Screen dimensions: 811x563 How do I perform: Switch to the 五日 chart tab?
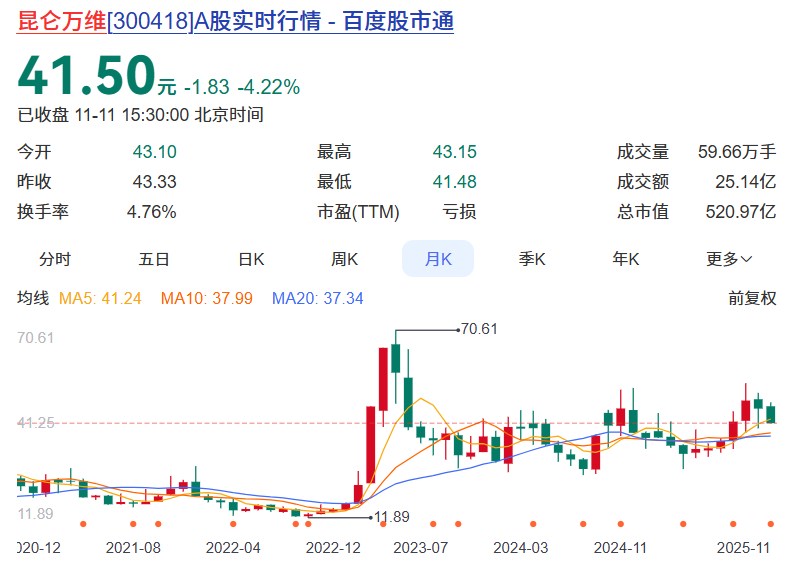(x=154, y=258)
